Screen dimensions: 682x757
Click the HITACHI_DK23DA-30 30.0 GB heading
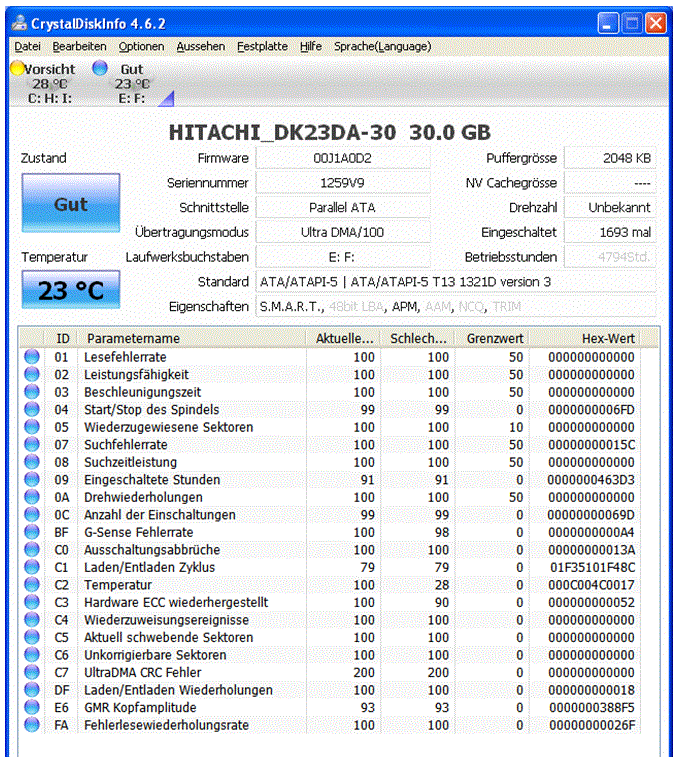tap(330, 133)
